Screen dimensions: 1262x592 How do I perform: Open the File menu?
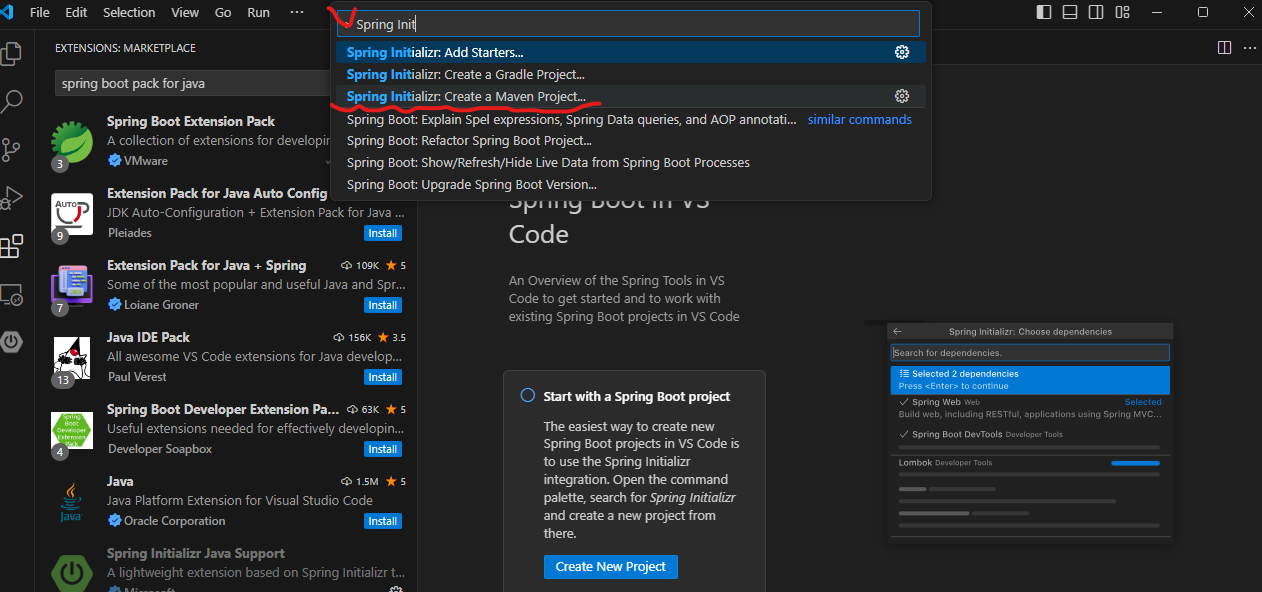(x=39, y=12)
